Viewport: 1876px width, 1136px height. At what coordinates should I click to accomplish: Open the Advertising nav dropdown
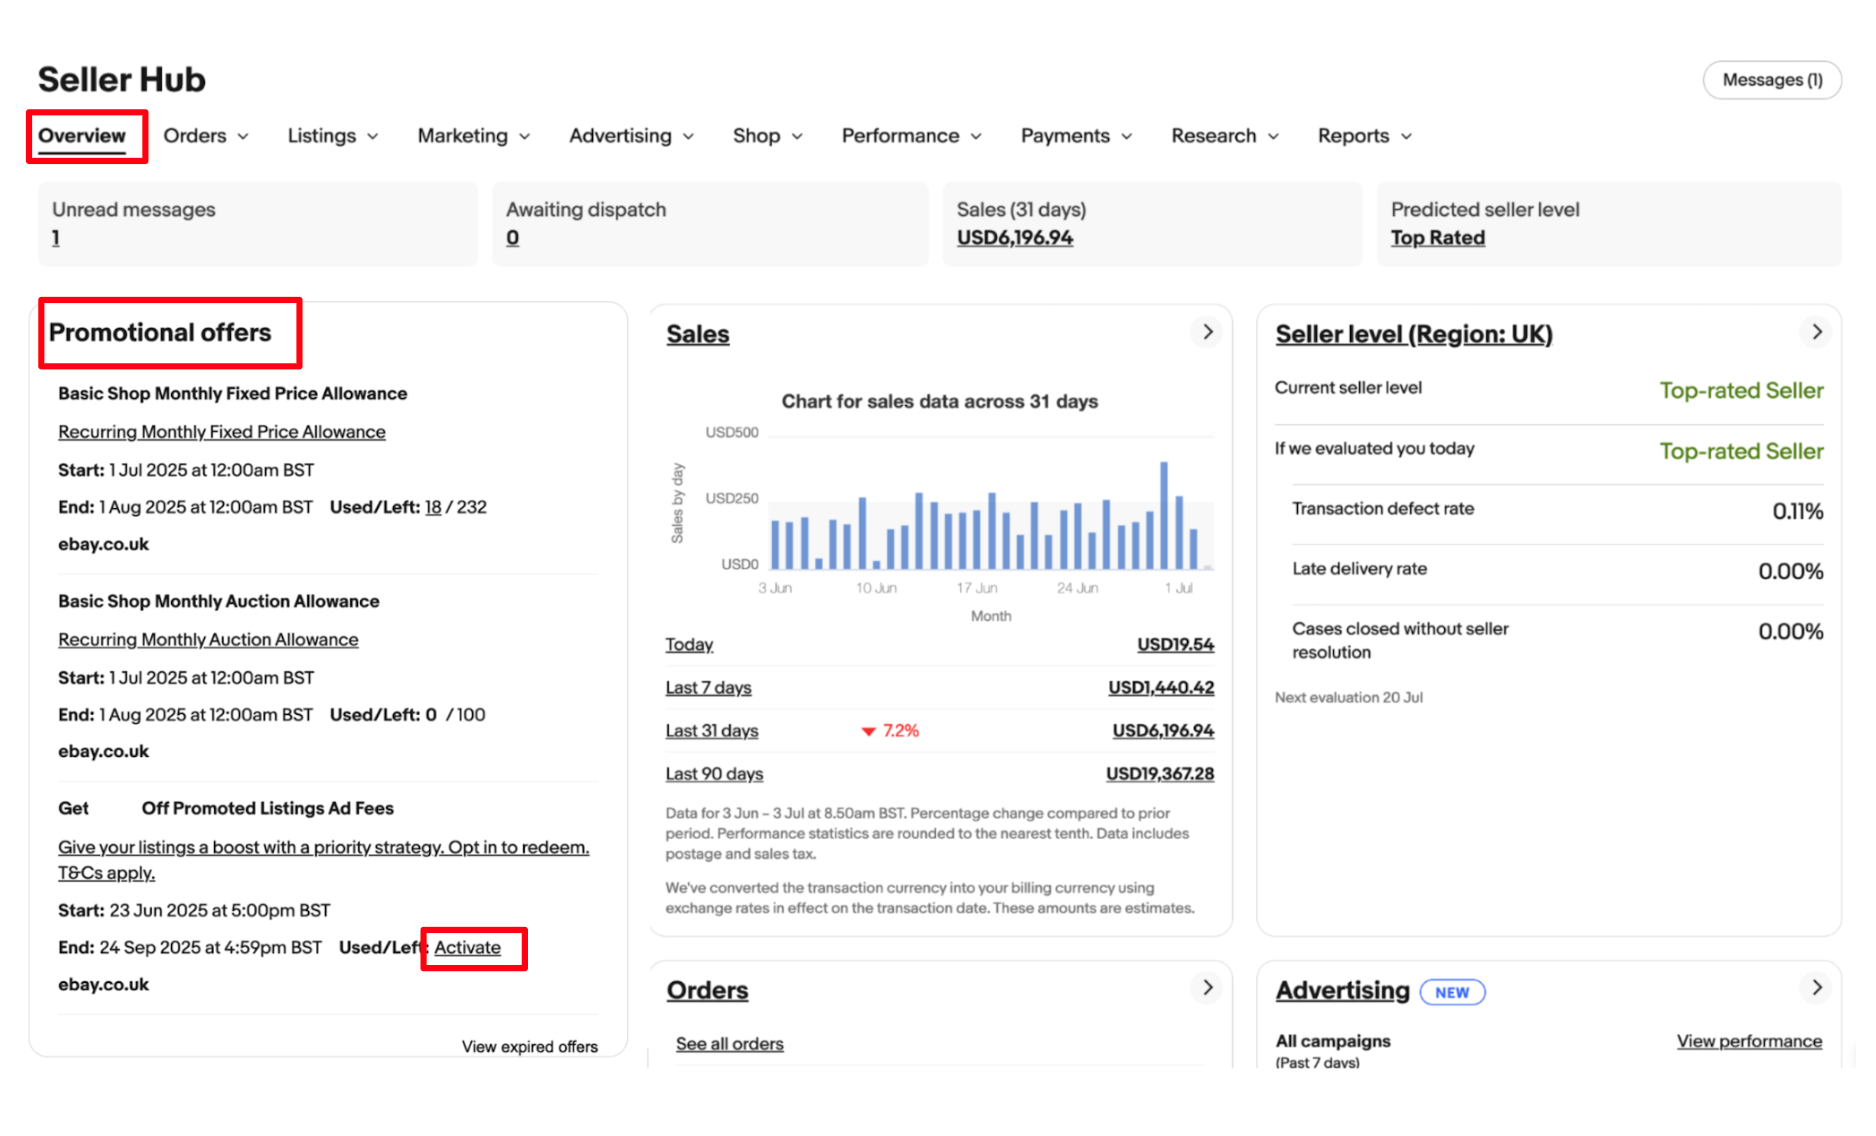[632, 136]
